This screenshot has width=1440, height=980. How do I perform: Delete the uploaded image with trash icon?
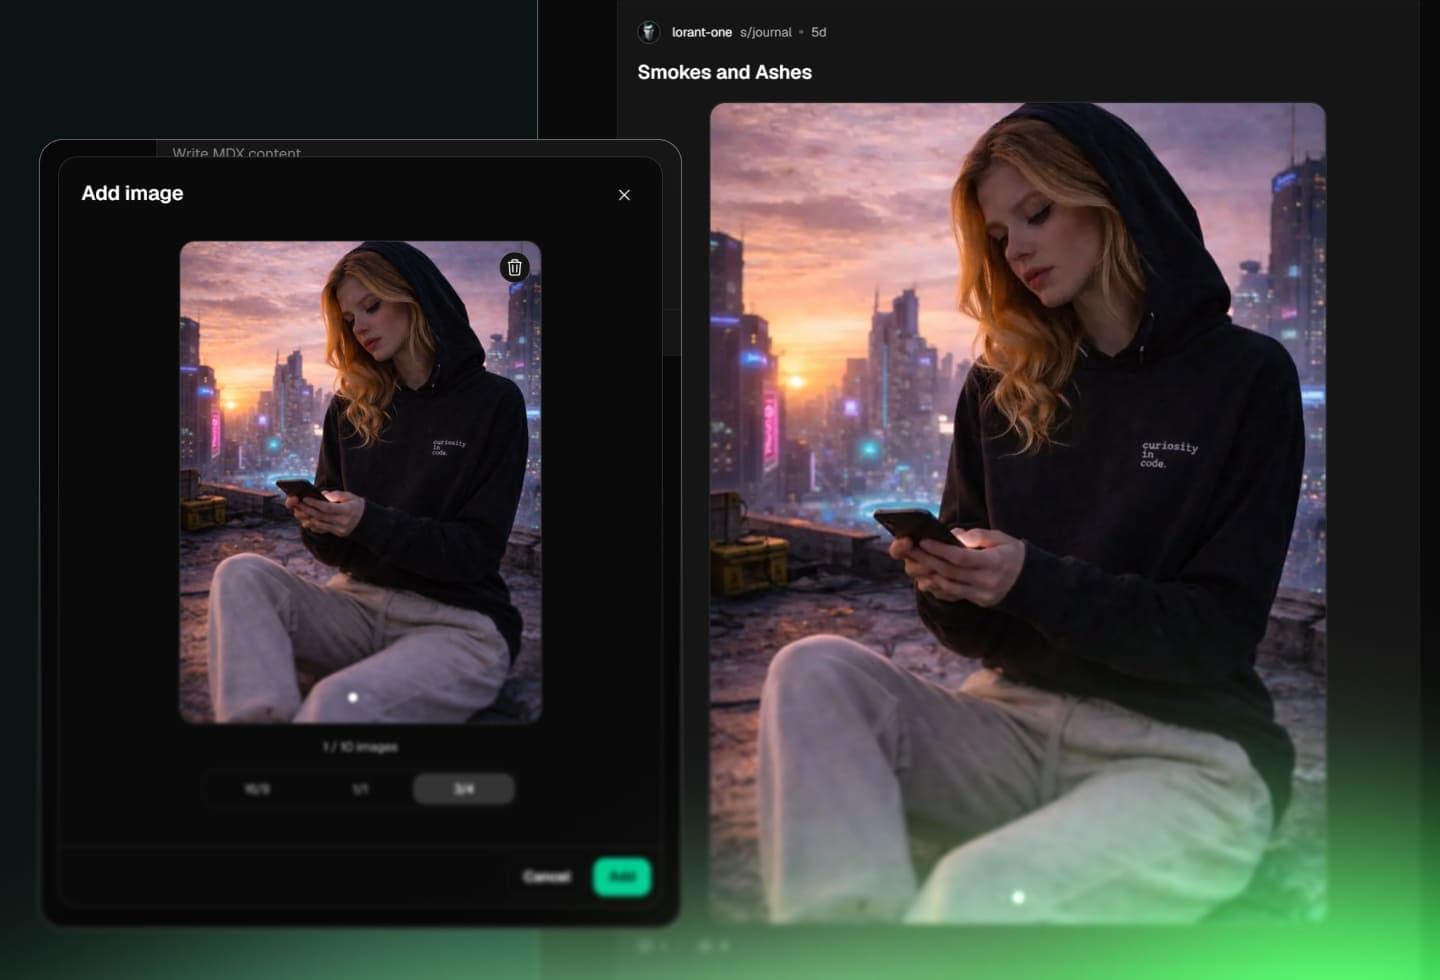[x=514, y=267]
